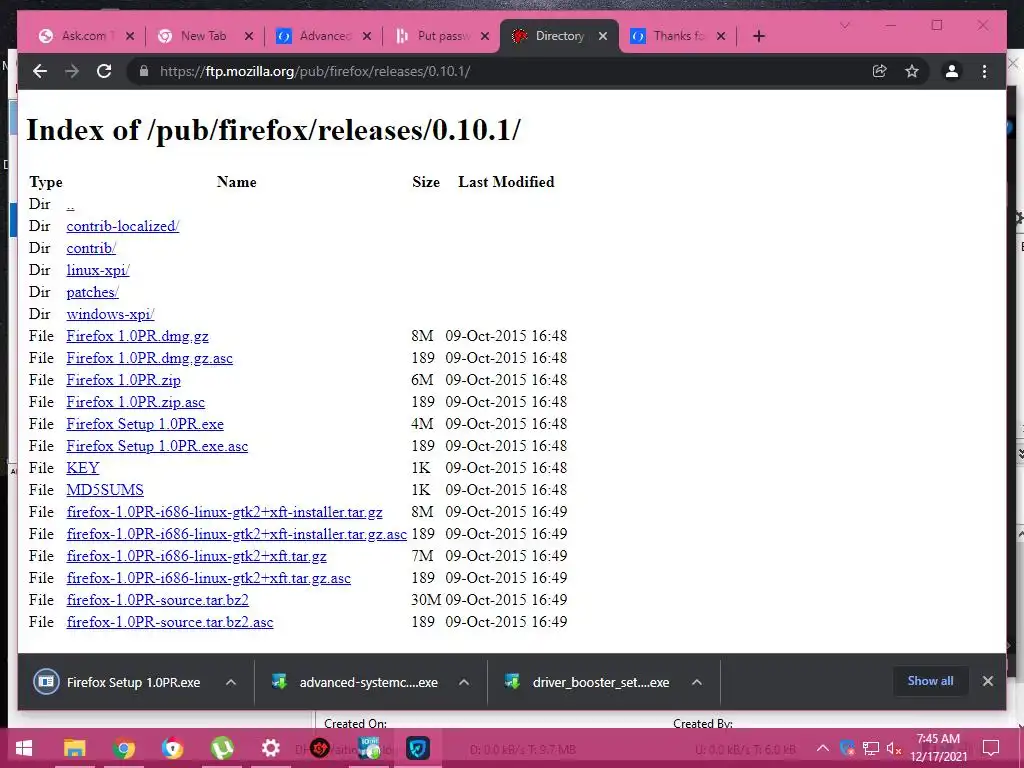
Task: Download firefox-1.0PR-i686-linux-gtk2+xft.tar.gz
Action: (x=196, y=556)
